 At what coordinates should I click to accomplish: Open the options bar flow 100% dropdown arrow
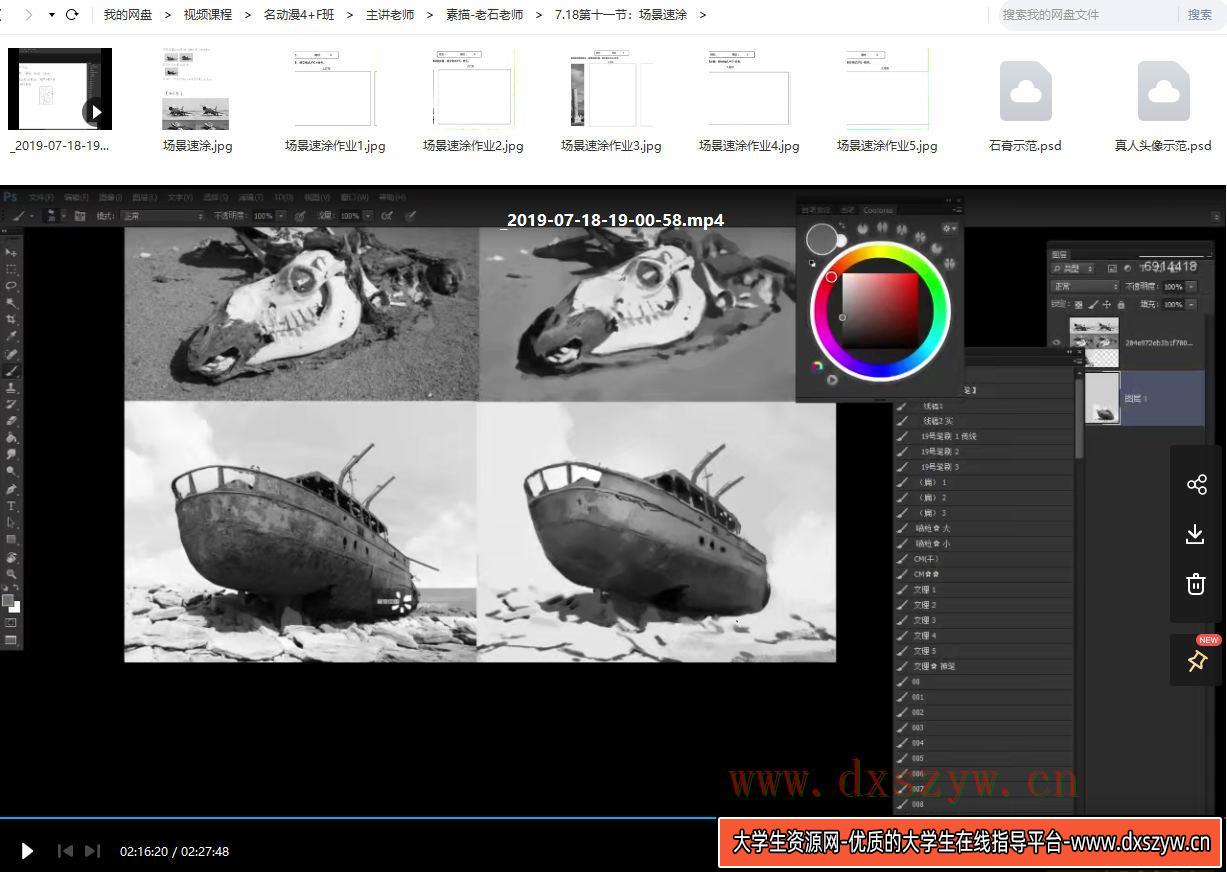(x=367, y=216)
